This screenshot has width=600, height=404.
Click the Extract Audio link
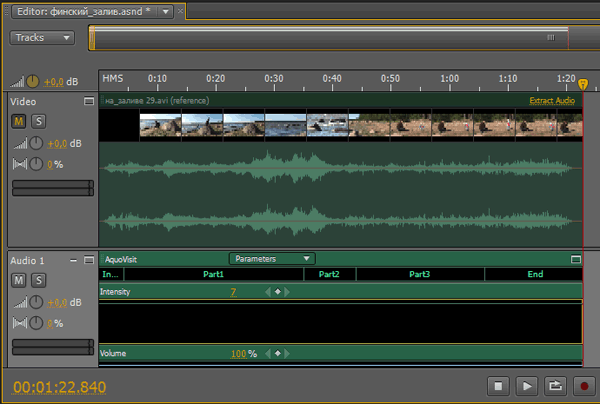click(552, 100)
